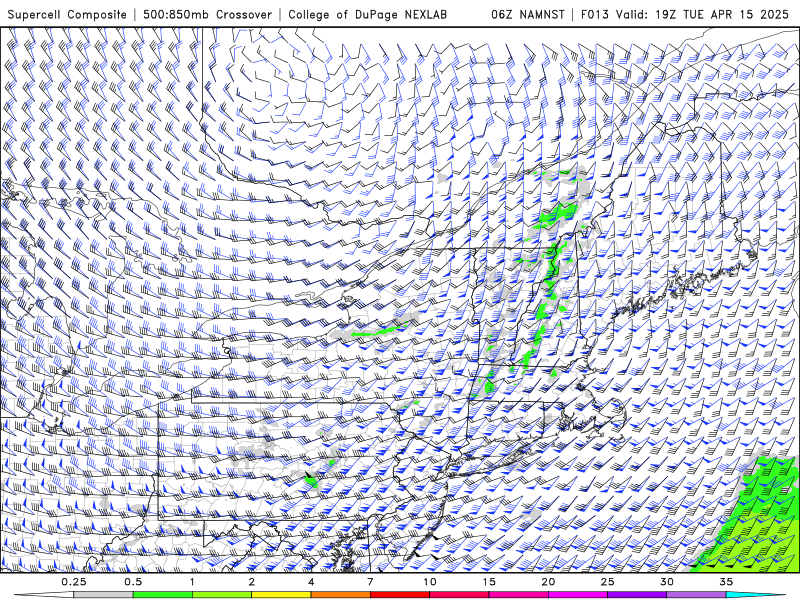The image size is (800, 600).
Task: Click the '500:850mb Crossover' header label
Action: point(208,14)
